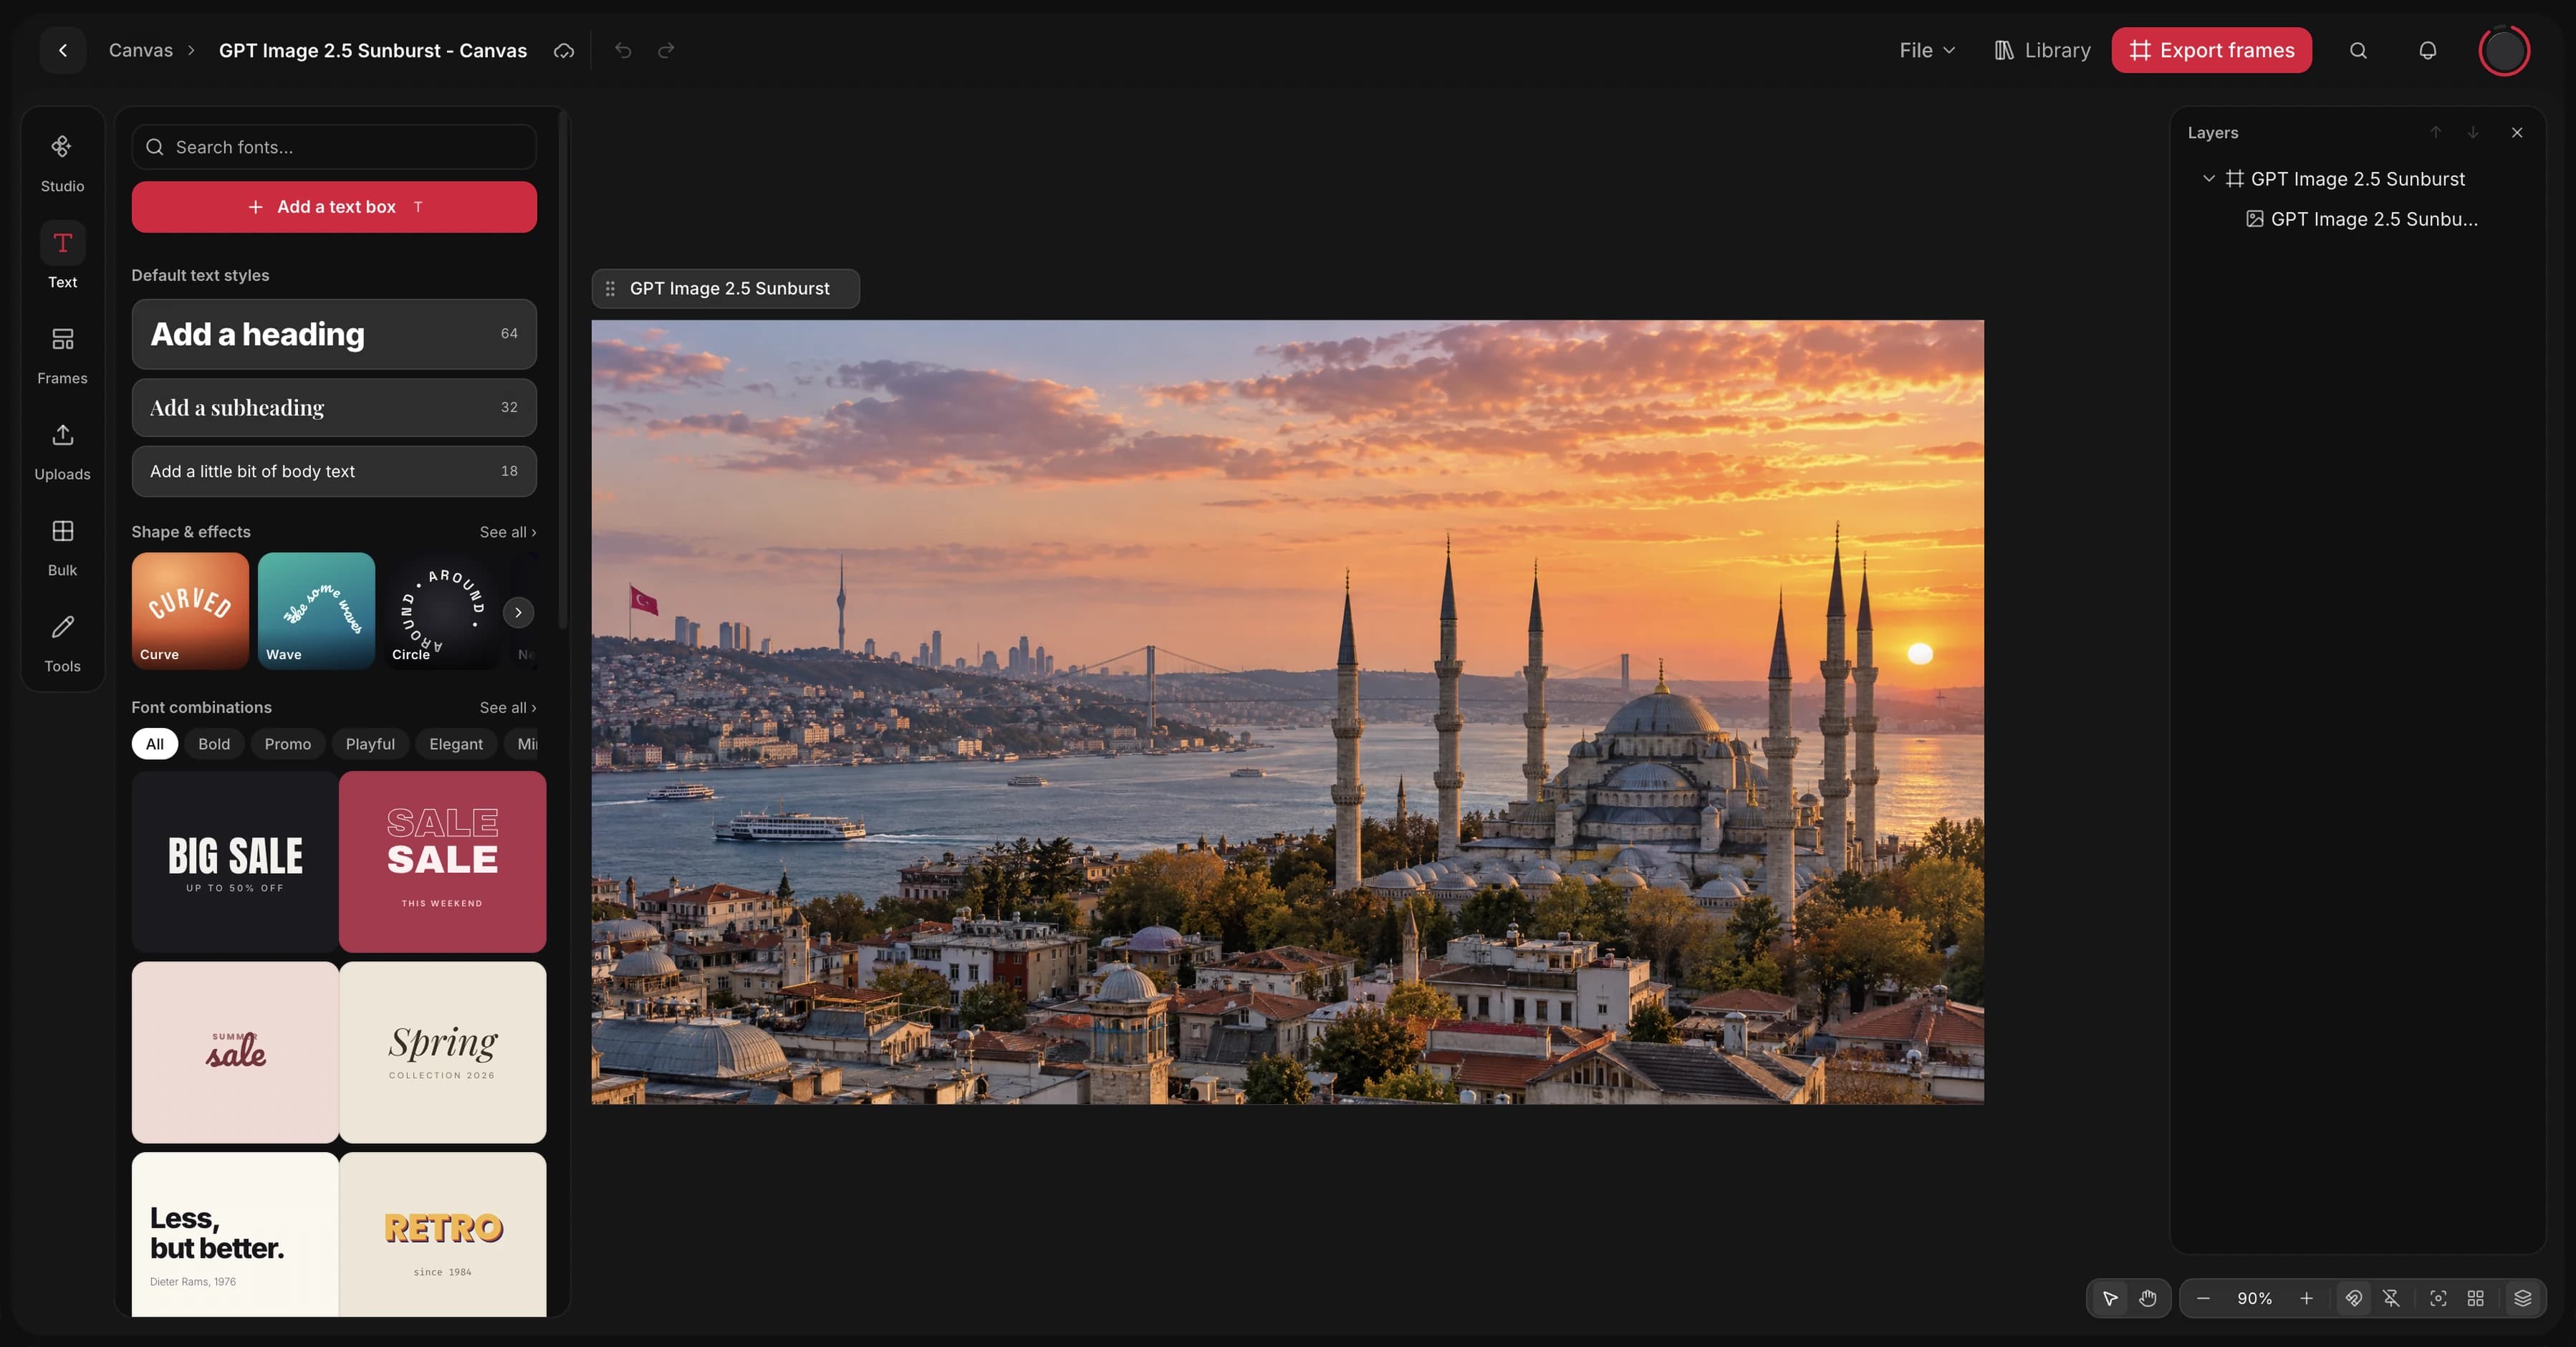See all Font combinations

pyautogui.click(x=508, y=707)
